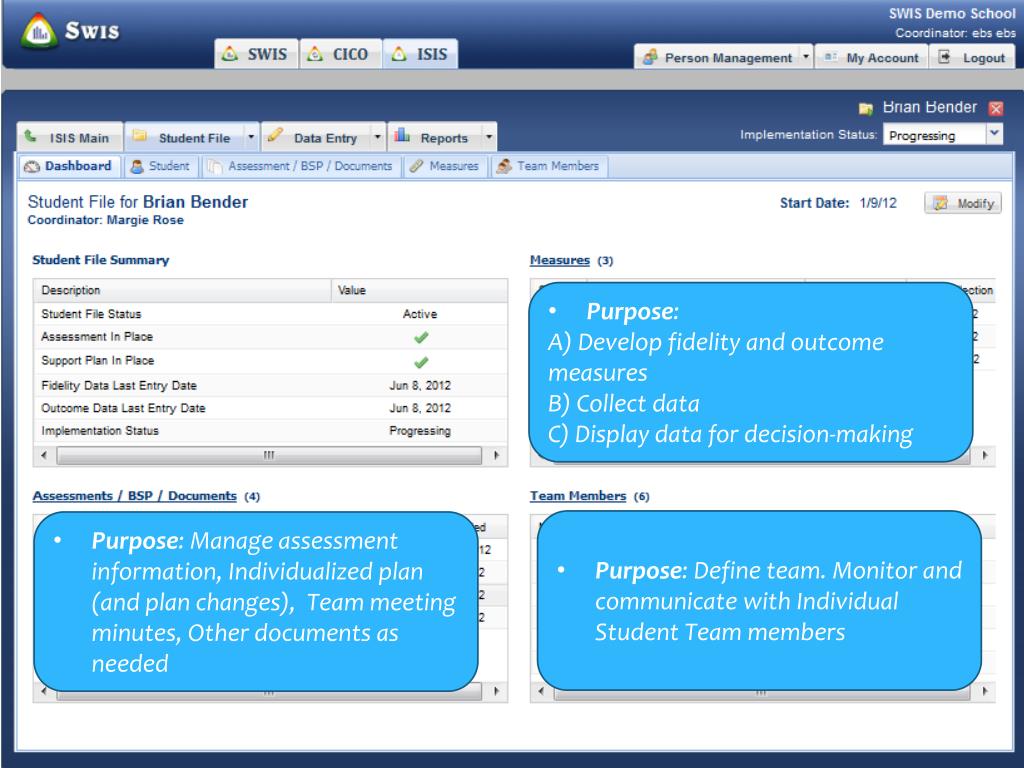Screen dimensions: 1024x768
Task: Click the Reports bar chart icon
Action: (x=402, y=135)
